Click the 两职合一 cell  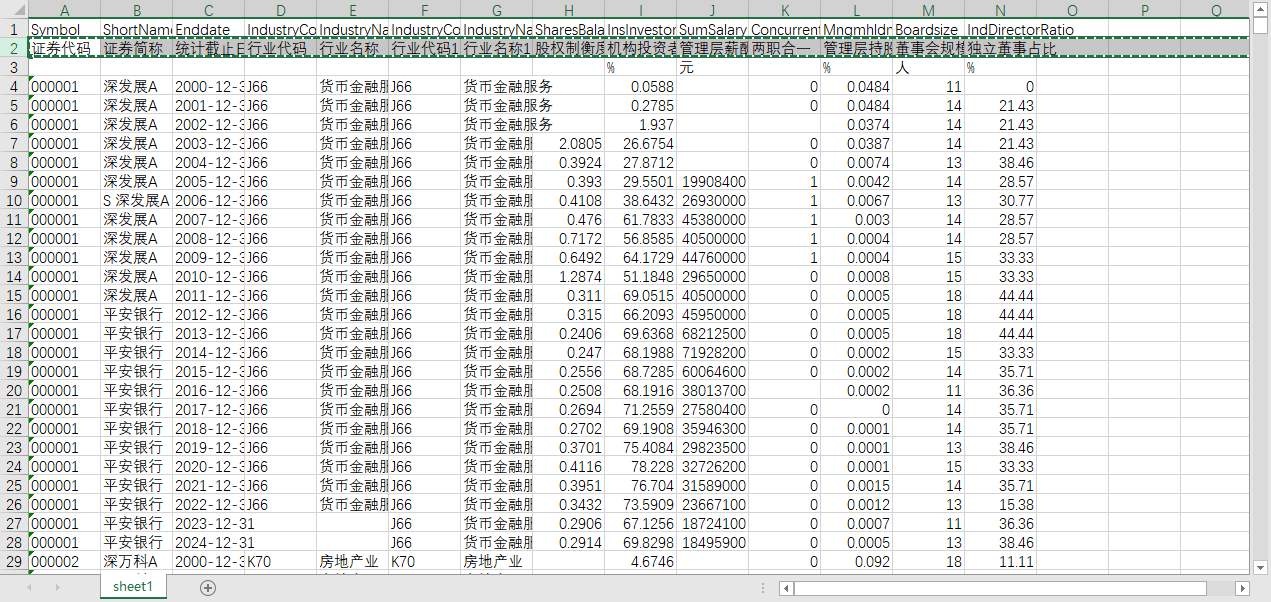point(784,49)
